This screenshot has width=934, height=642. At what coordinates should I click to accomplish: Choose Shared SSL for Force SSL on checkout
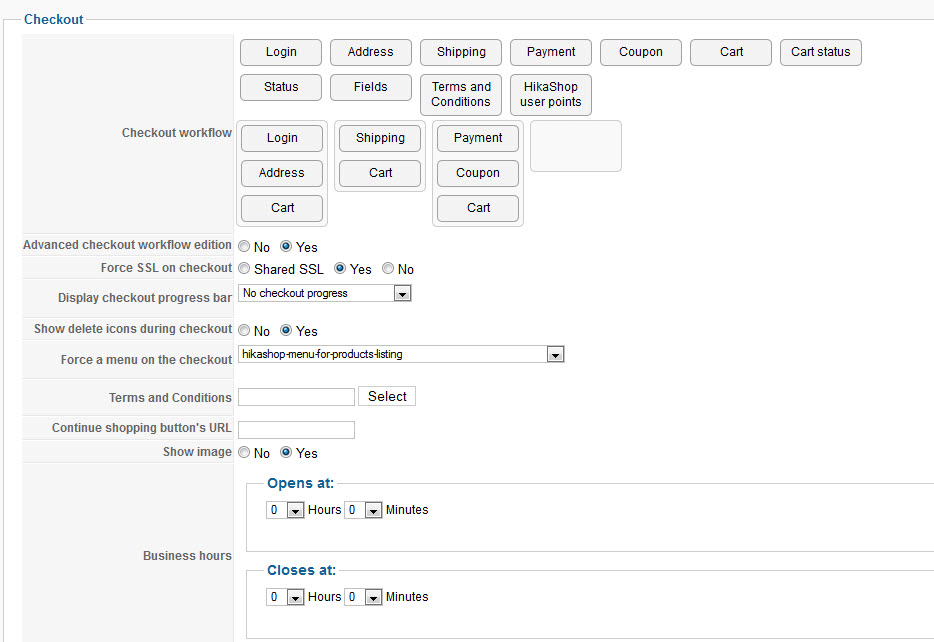point(245,269)
